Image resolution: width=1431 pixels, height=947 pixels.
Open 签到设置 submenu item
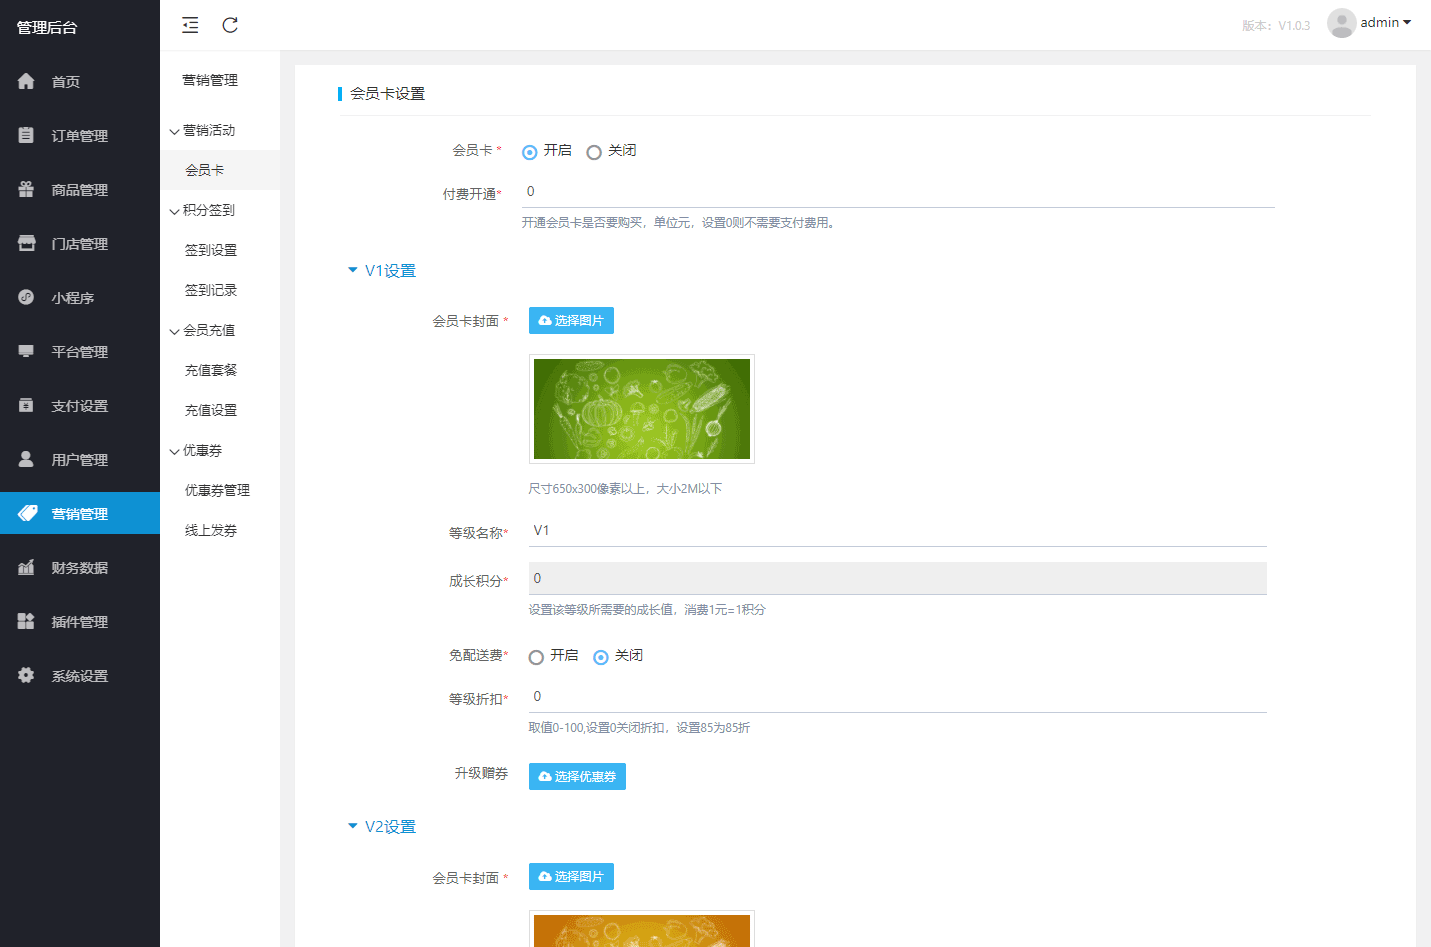pos(220,250)
